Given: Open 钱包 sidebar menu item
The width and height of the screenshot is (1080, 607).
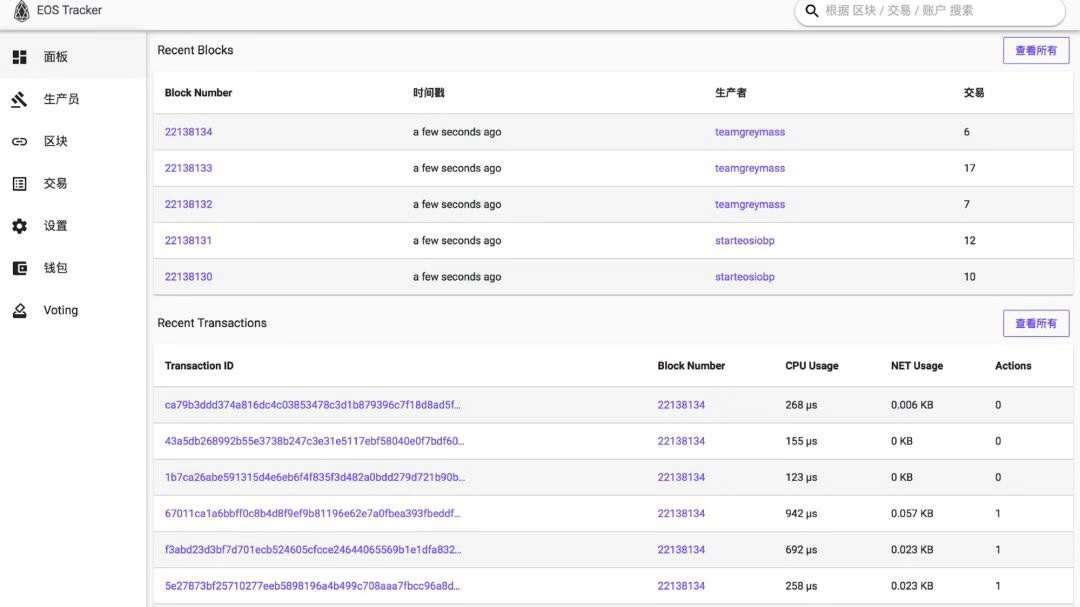Looking at the screenshot, I should click(73, 268).
